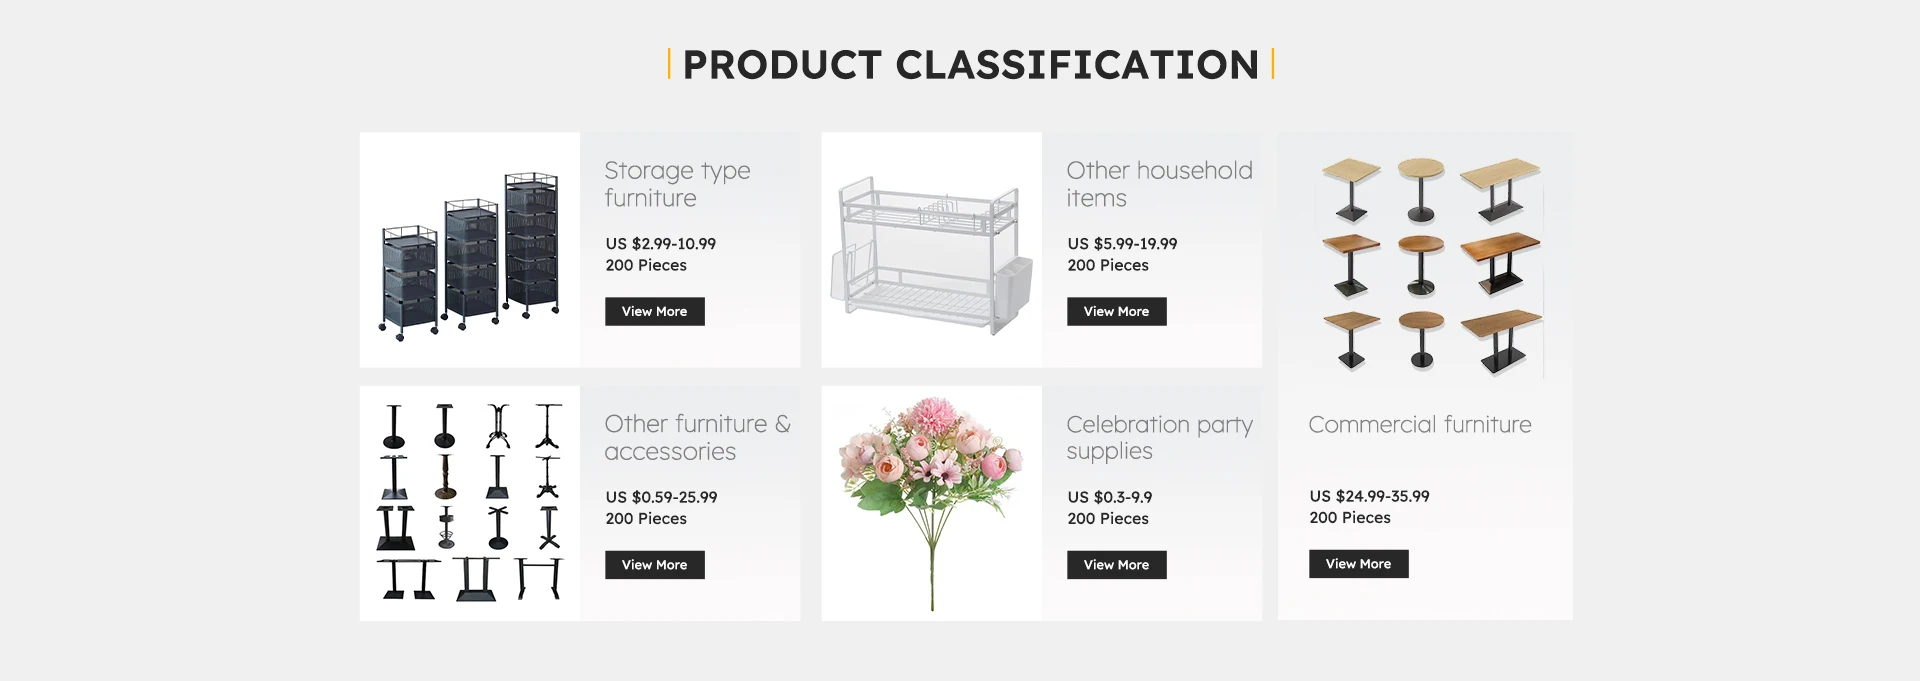Select the black table bases product image
Viewport: 1920px width, 681px height.
470,502
